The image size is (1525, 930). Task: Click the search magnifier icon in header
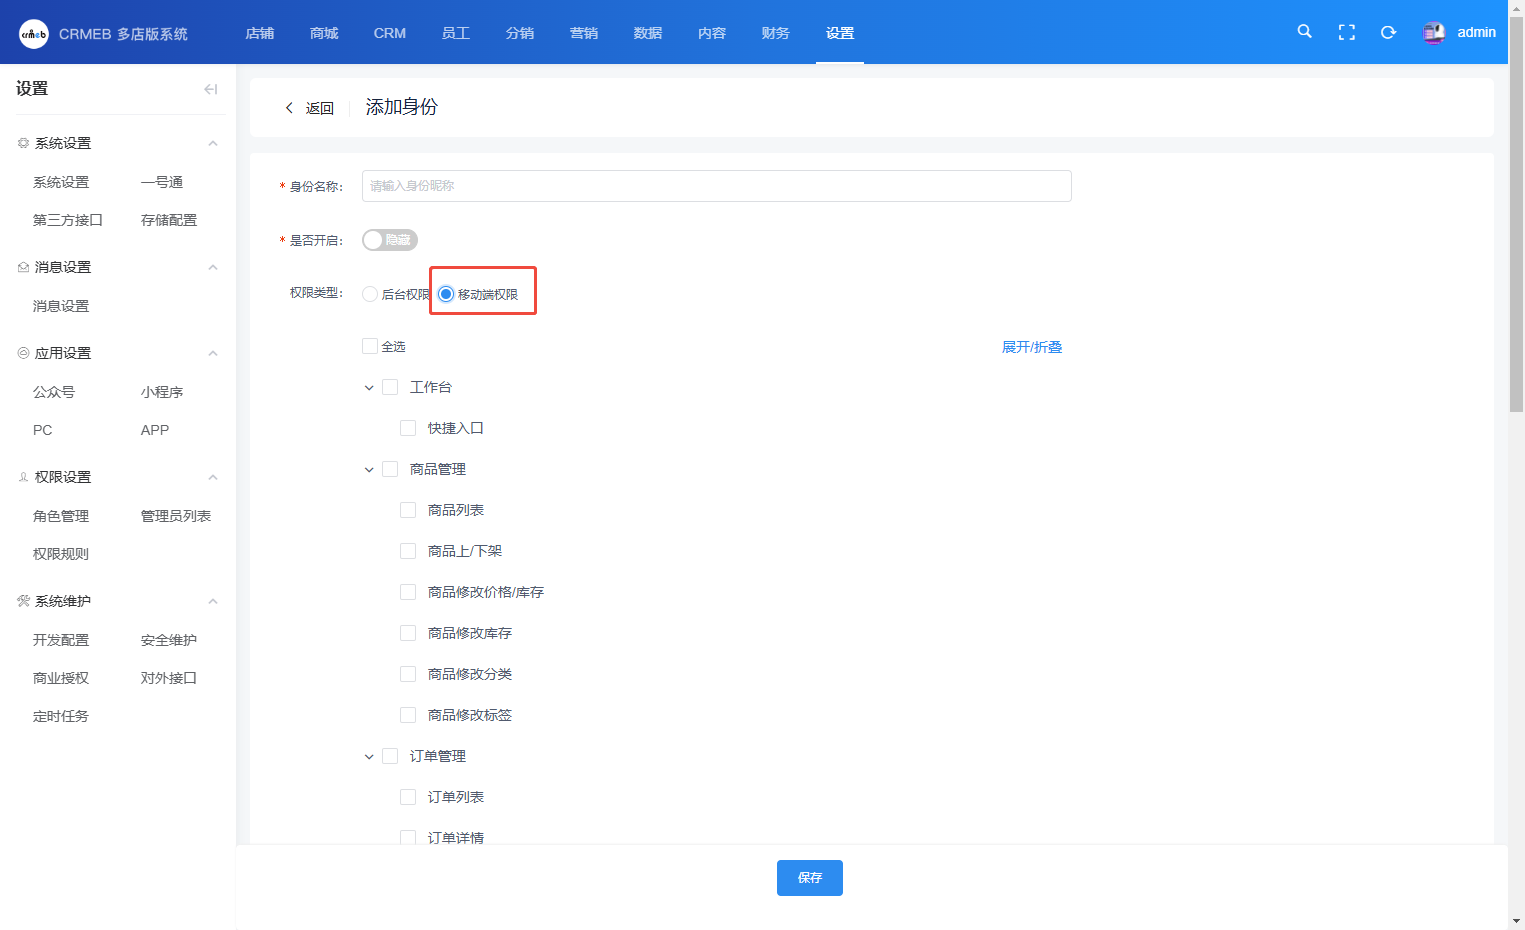[1304, 32]
